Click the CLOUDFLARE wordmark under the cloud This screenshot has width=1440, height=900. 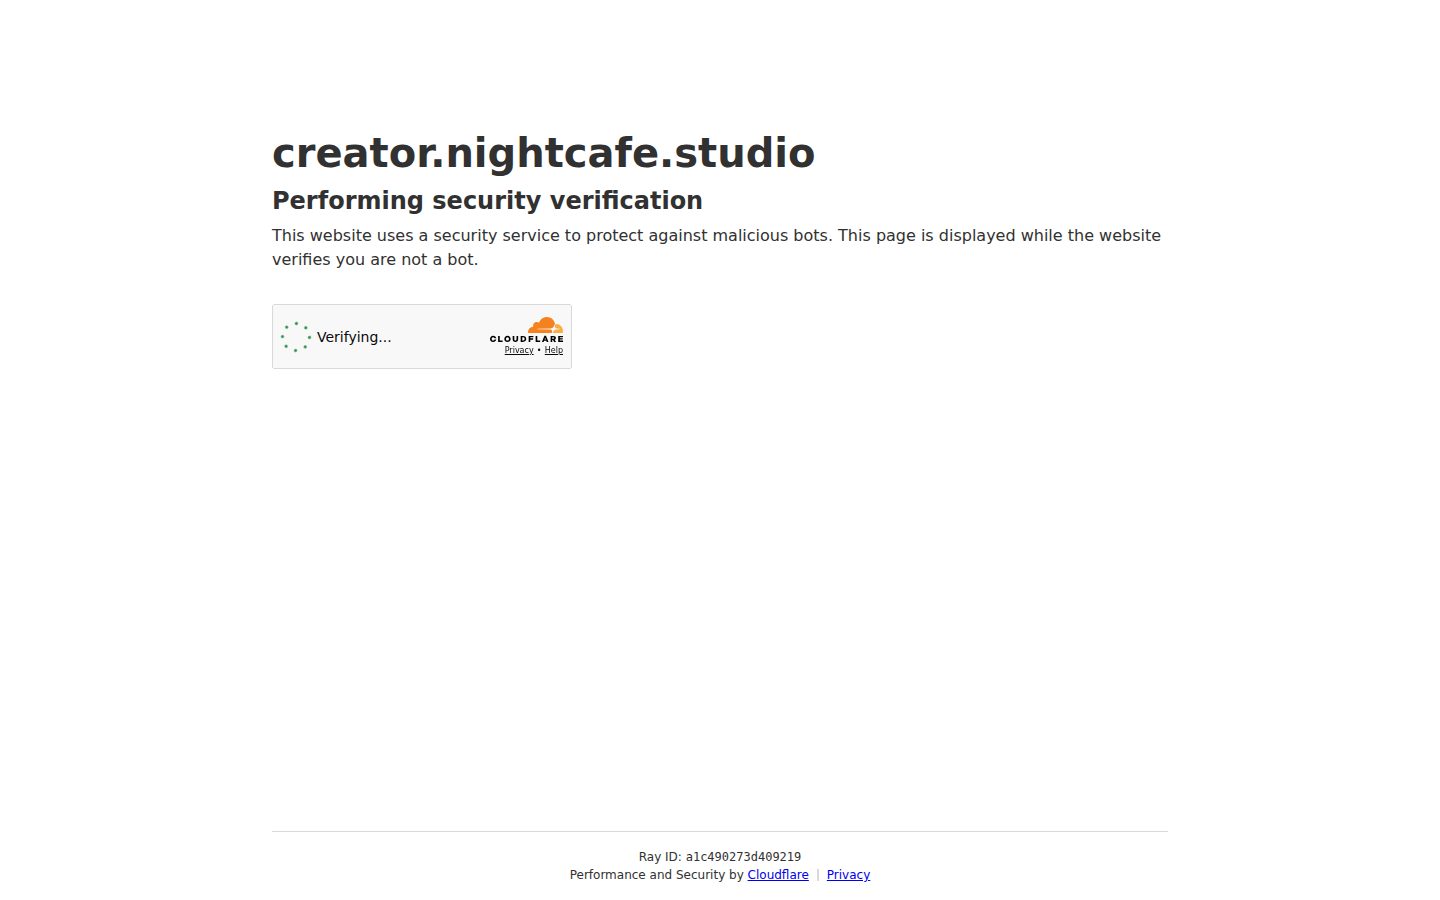click(x=526, y=339)
